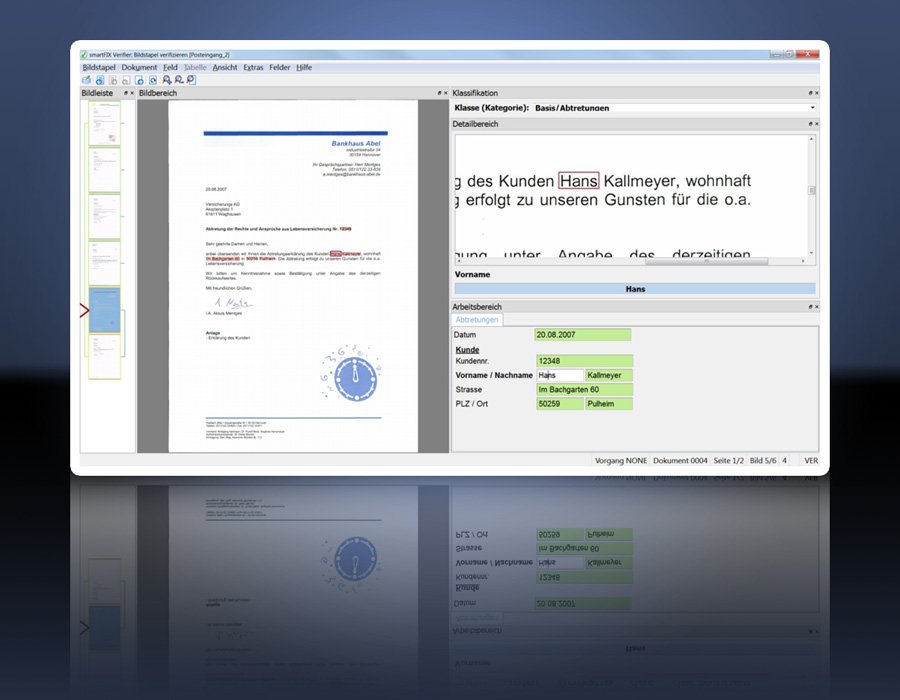The height and width of the screenshot is (700, 900).
Task: Open the Dokument menu
Action: [x=139, y=67]
